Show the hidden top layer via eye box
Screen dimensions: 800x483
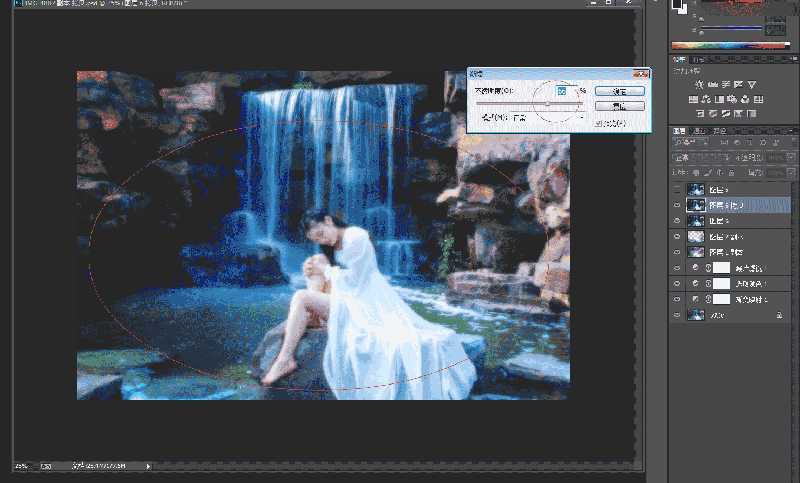678,188
